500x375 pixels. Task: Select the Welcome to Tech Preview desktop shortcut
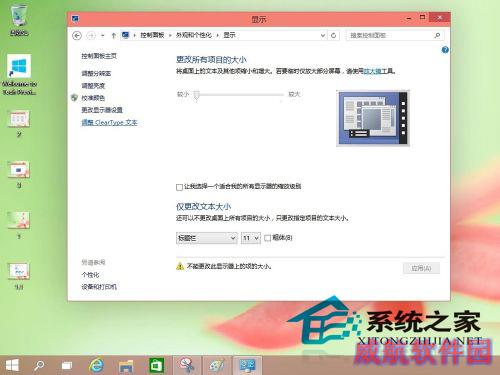tap(19, 75)
